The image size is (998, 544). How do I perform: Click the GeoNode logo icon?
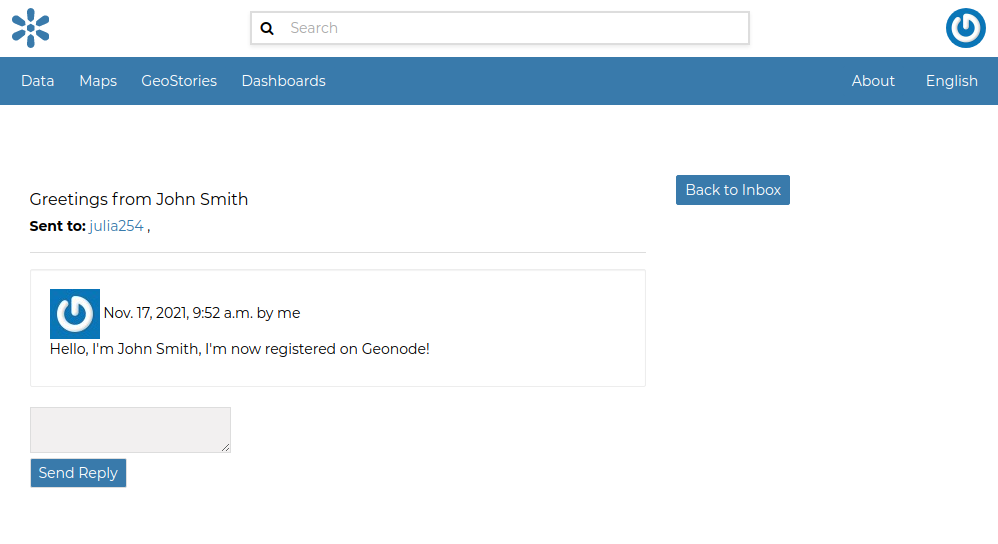tap(30, 28)
